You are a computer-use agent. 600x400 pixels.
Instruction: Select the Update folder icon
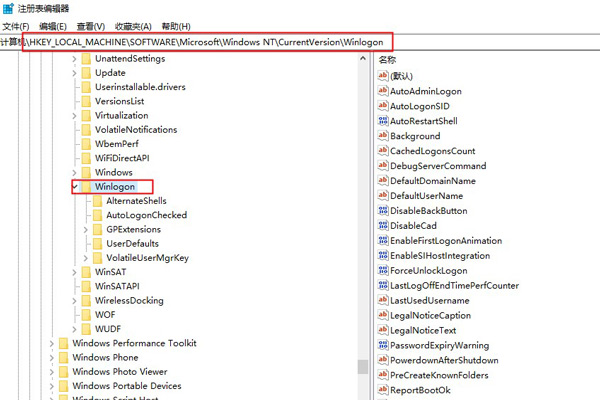pos(86,73)
